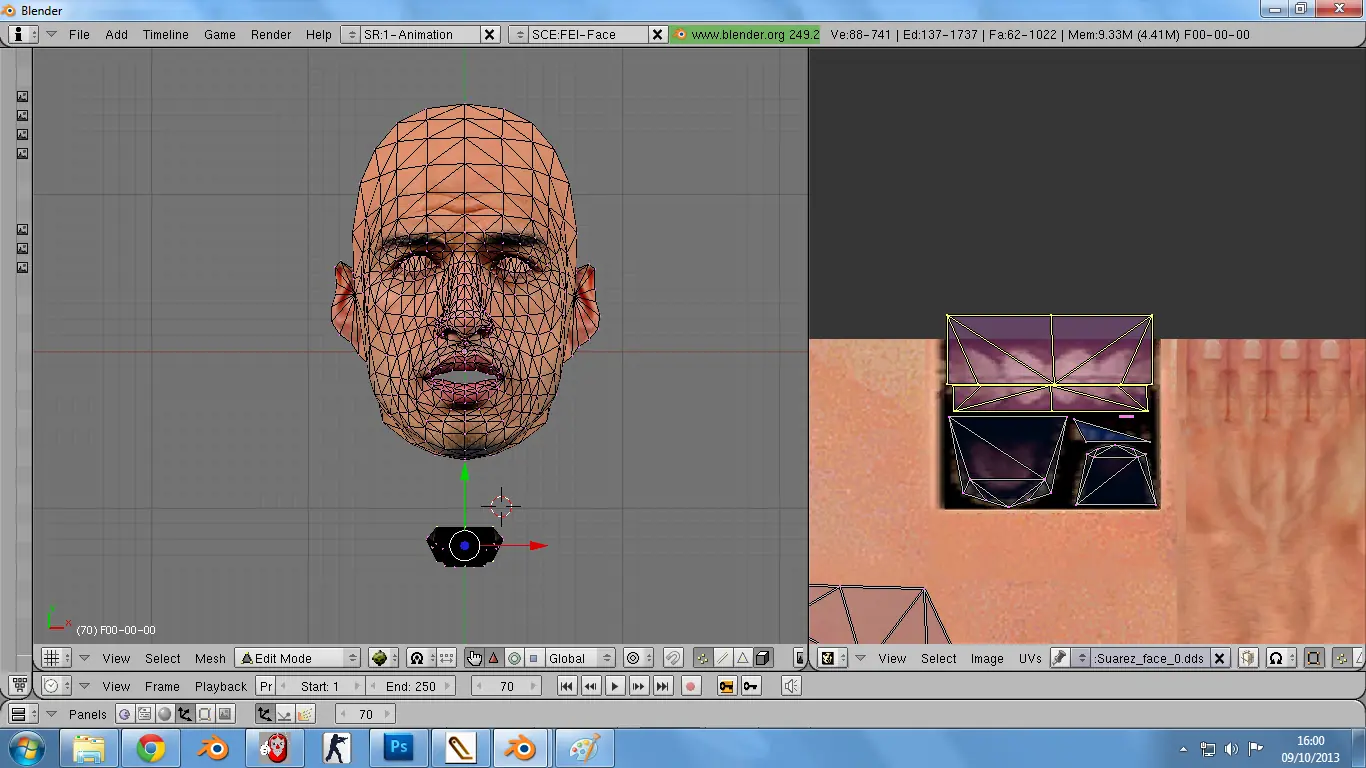The height and width of the screenshot is (768, 1366).
Task: Unlink the Suarez_face_0.dds image X button
Action: (1220, 658)
